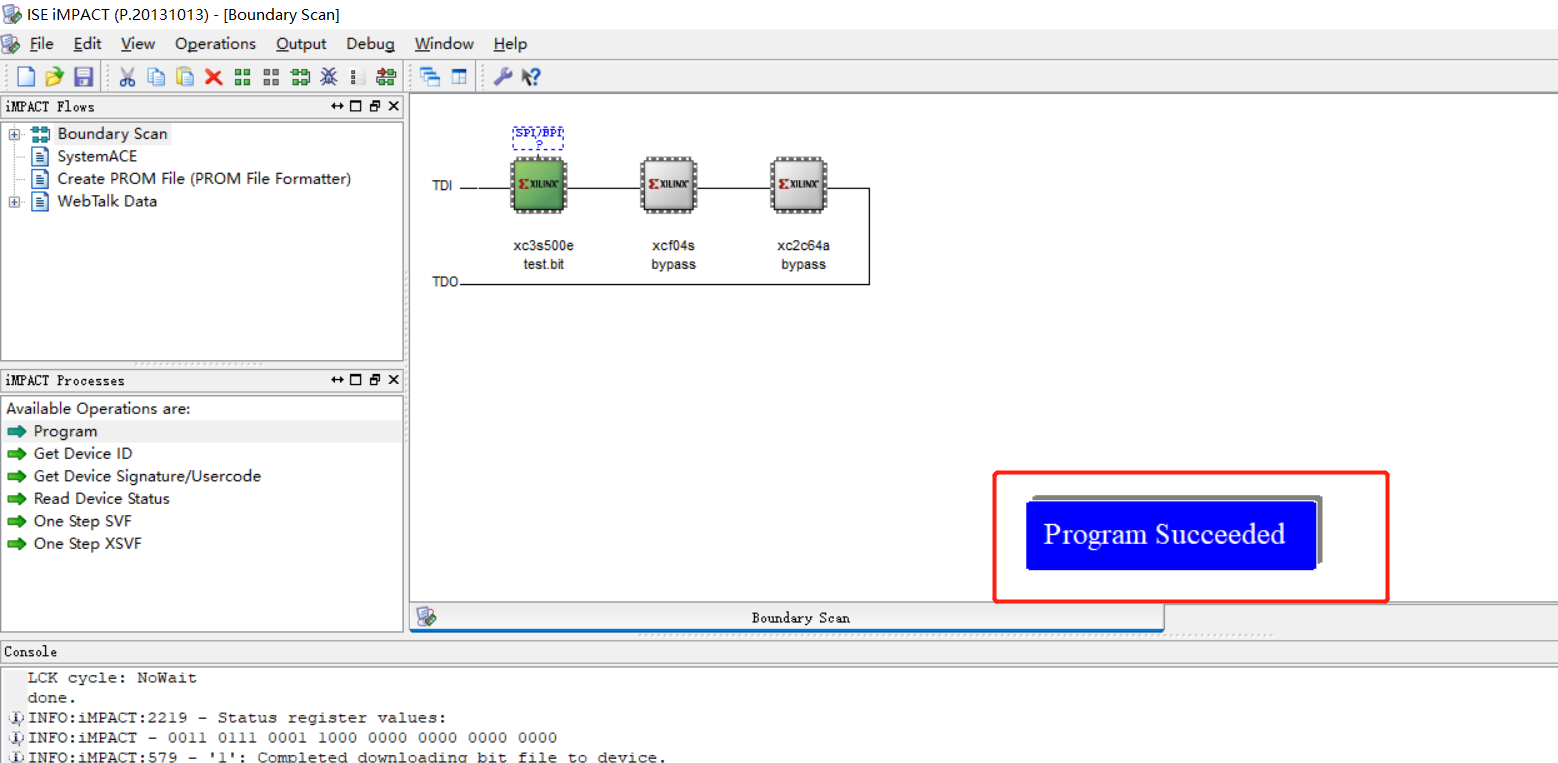1558x763 pixels.
Task: Click the Completed downloading bit file console line
Action: (x=347, y=757)
